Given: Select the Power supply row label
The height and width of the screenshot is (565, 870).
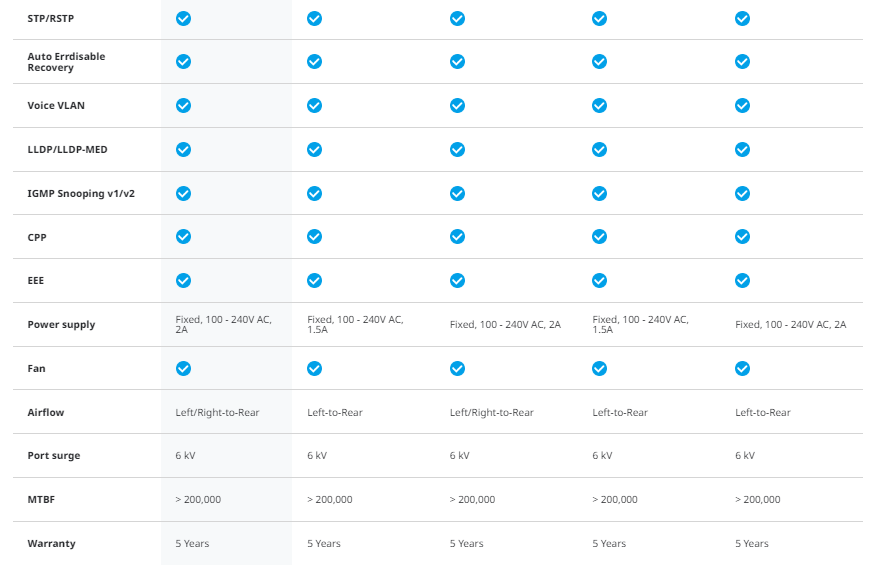Looking at the screenshot, I should 61,325.
